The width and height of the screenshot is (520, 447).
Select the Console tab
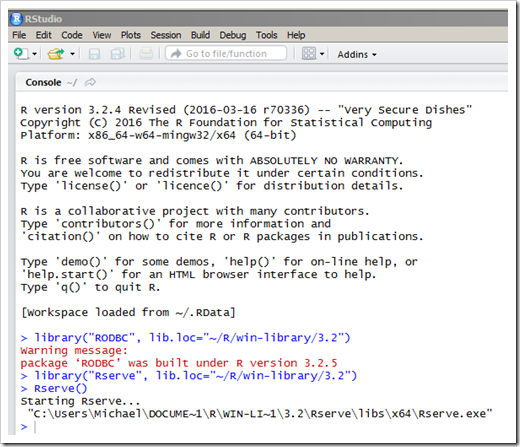[43, 82]
